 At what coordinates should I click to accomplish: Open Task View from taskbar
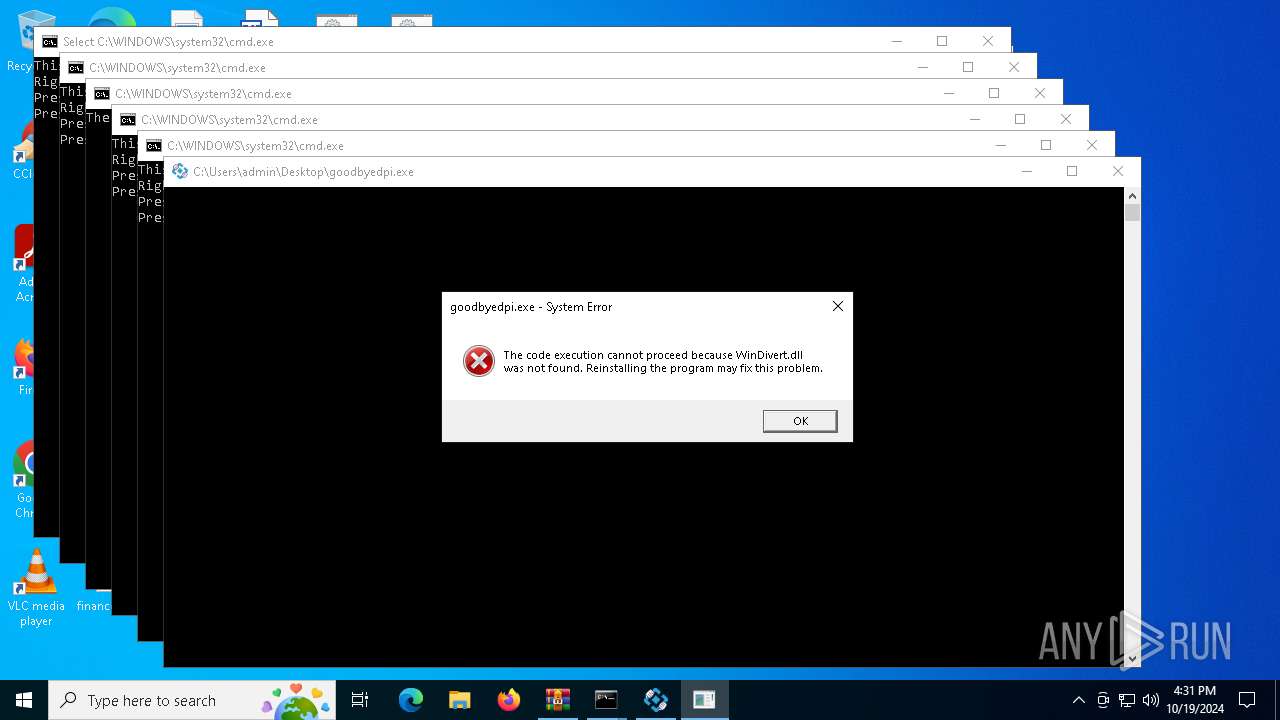[360, 700]
